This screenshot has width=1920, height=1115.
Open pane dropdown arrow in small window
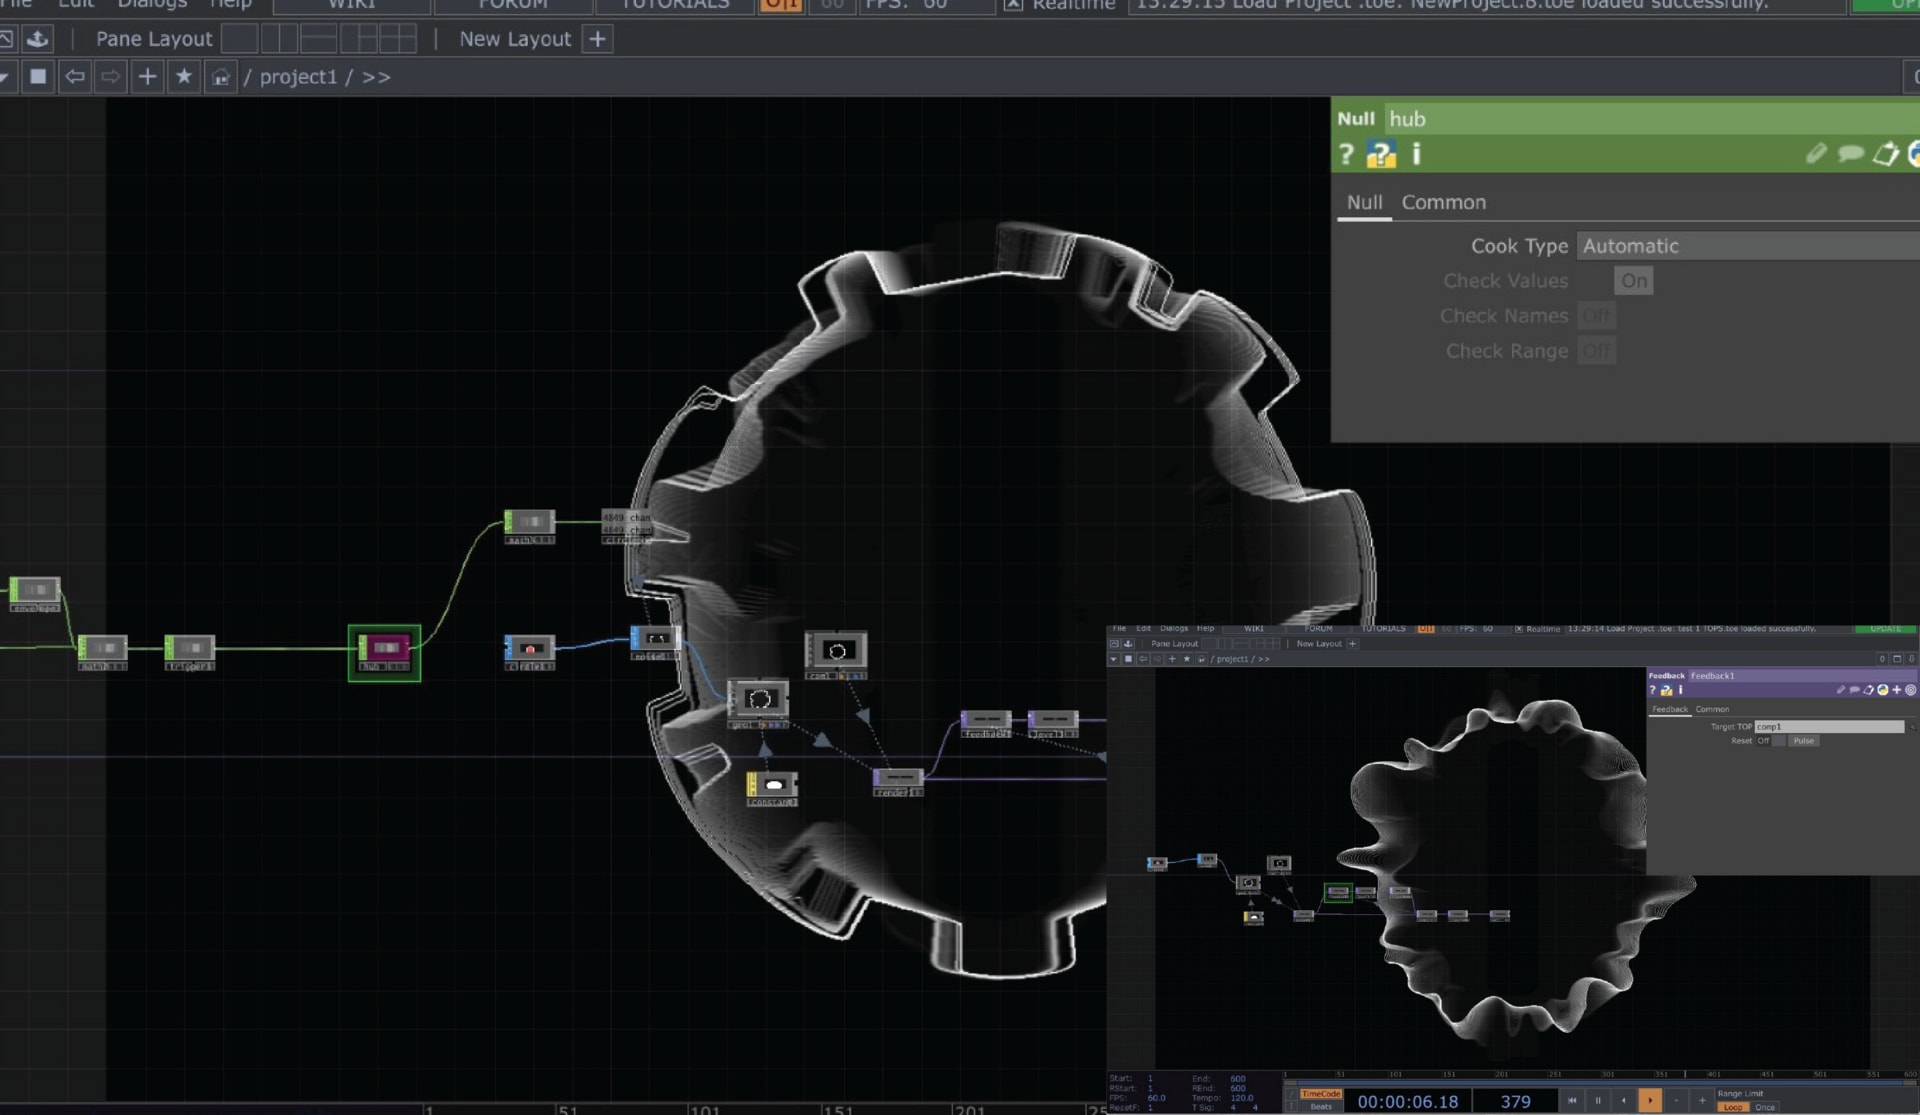[1113, 659]
